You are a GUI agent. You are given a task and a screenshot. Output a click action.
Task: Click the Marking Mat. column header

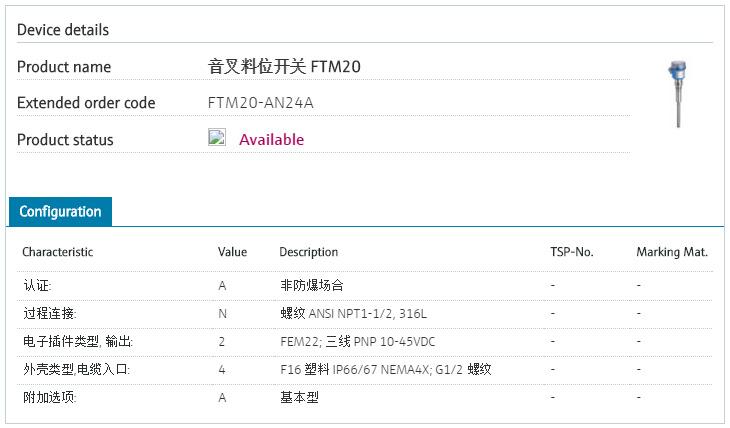[x=671, y=252]
